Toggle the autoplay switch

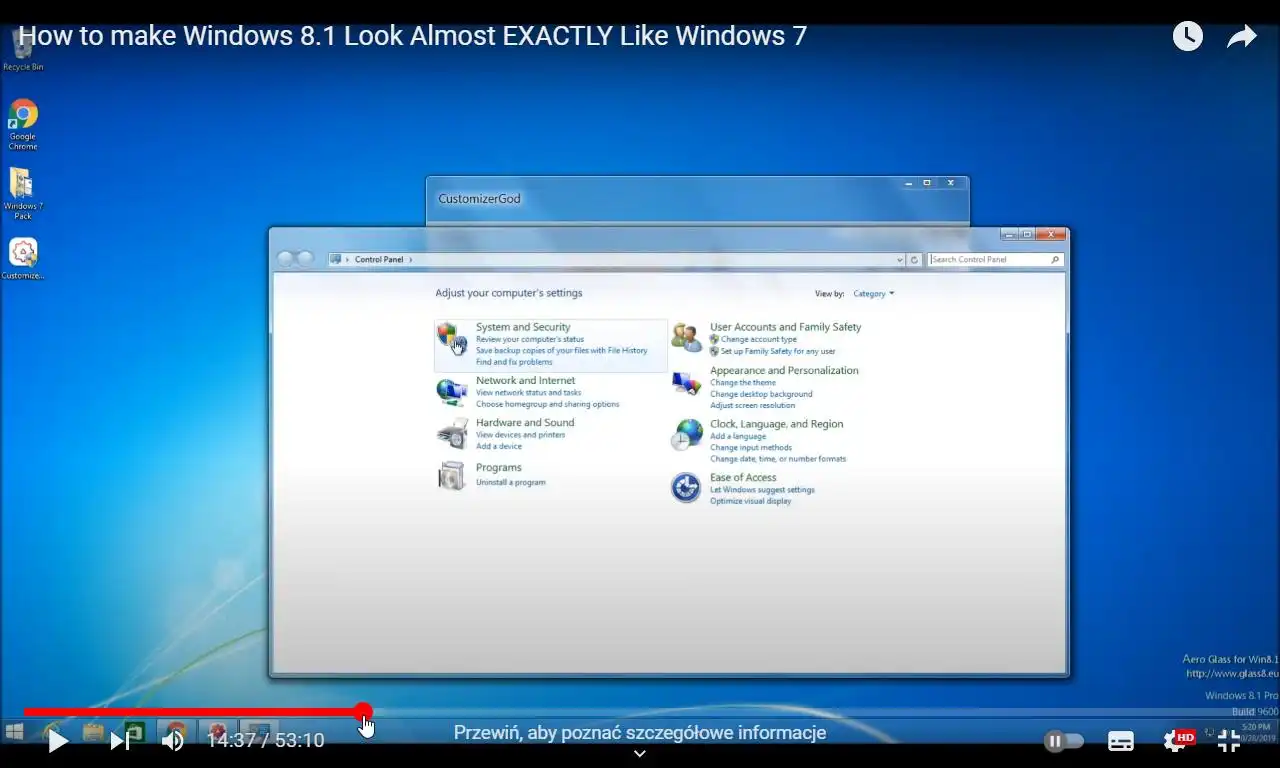1063,741
